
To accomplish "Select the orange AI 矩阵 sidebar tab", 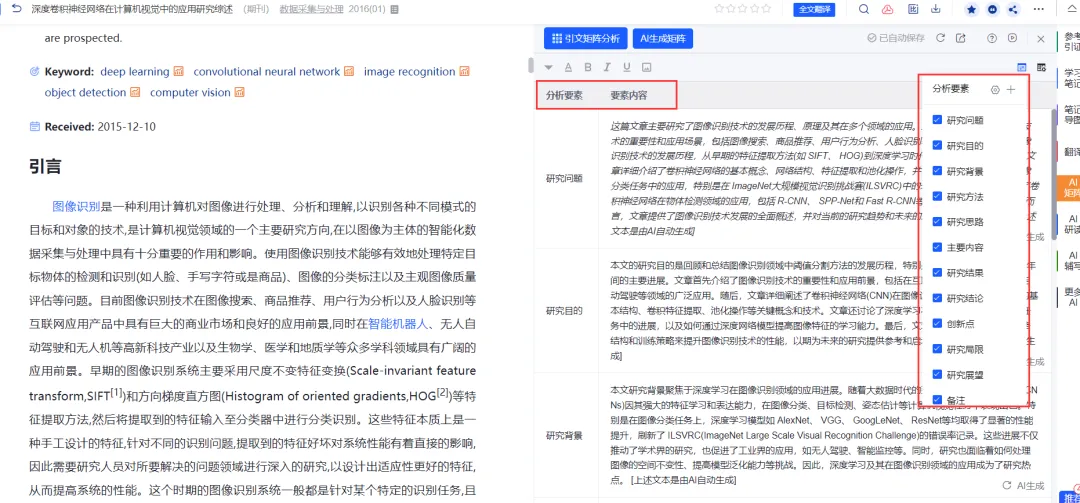I will click(1068, 187).
